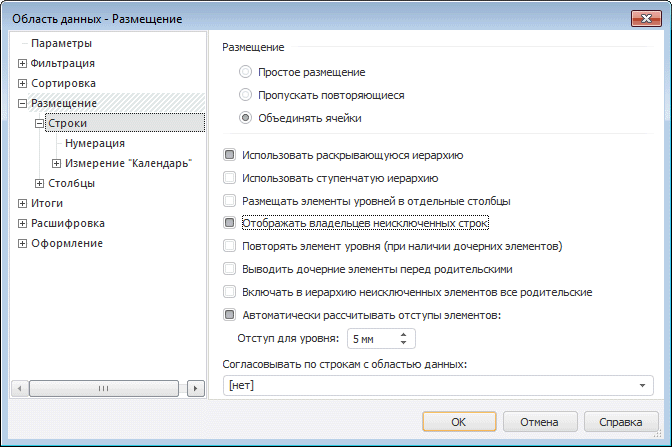This screenshot has width=672, height=447.
Task: Expand the Расшифровка tree node
Action: point(22,223)
